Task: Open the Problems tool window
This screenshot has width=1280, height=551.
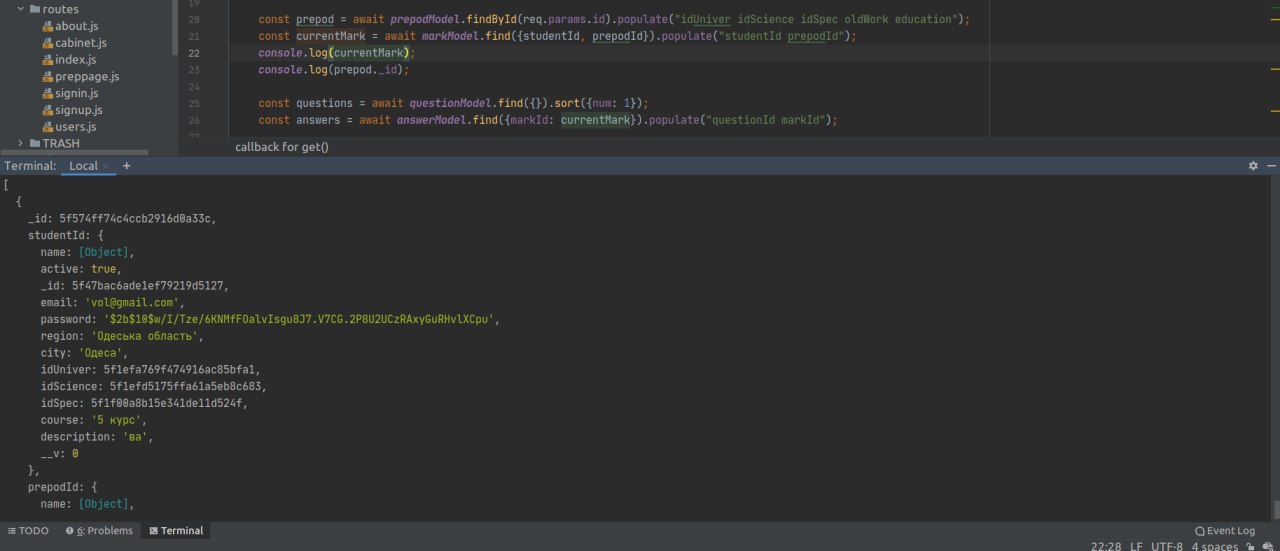Action: coord(99,531)
